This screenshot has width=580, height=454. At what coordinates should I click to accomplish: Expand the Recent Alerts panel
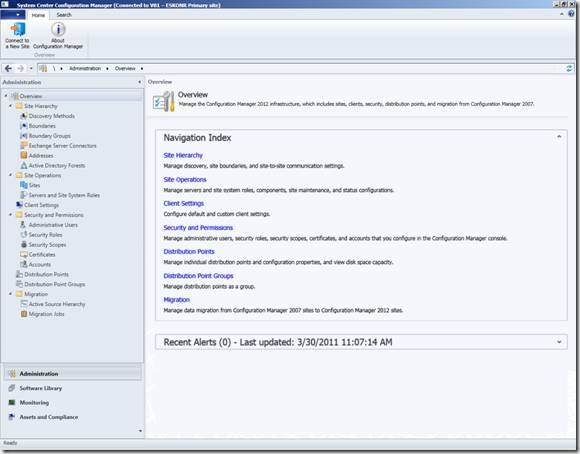click(x=559, y=342)
